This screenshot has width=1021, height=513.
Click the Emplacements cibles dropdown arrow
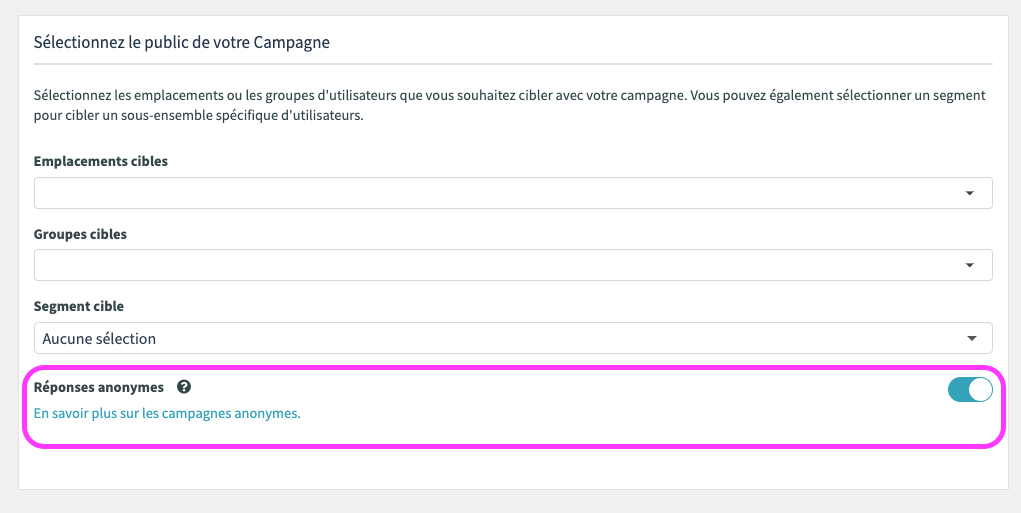tap(970, 193)
